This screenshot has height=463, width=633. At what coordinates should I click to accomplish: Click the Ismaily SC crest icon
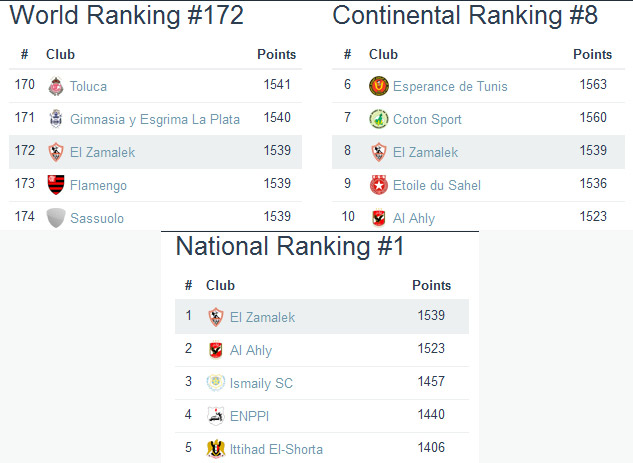click(x=215, y=383)
